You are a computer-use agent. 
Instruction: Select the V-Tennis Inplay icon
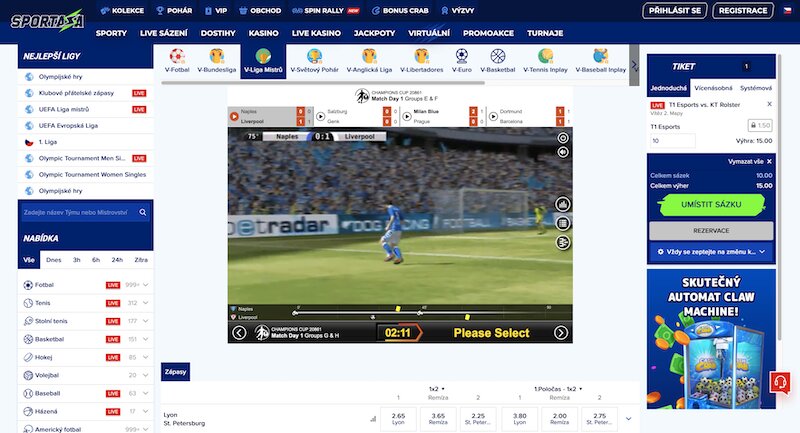tap(545, 61)
